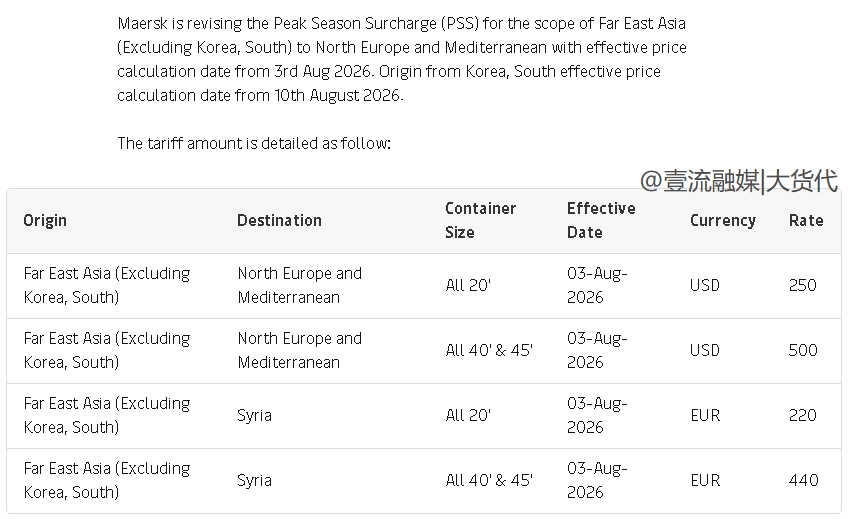The image size is (848, 519).
Task: Select the rate value 500
Action: [x=803, y=350]
